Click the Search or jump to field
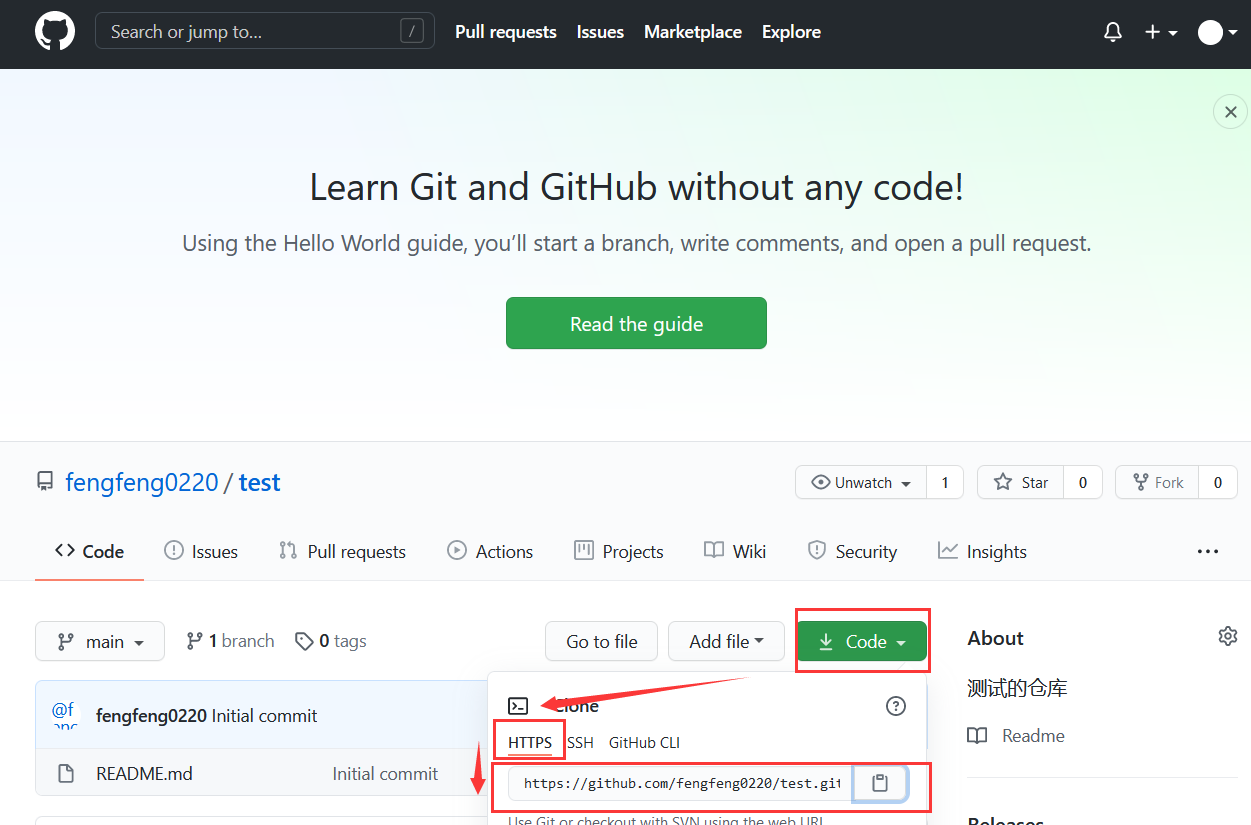1251x825 pixels. (x=265, y=31)
